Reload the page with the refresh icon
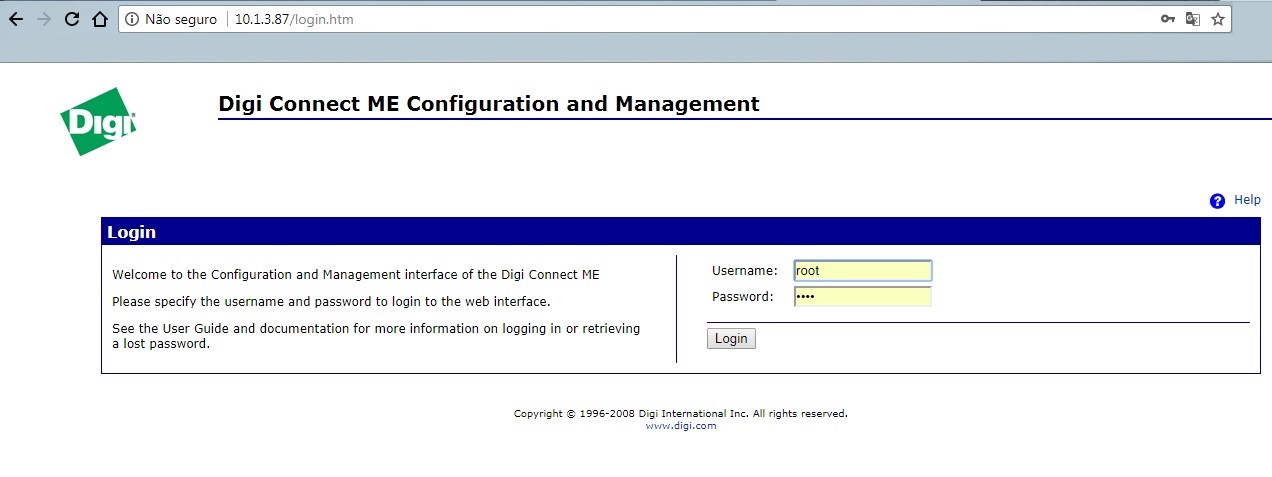1272x477 pixels. click(71, 19)
